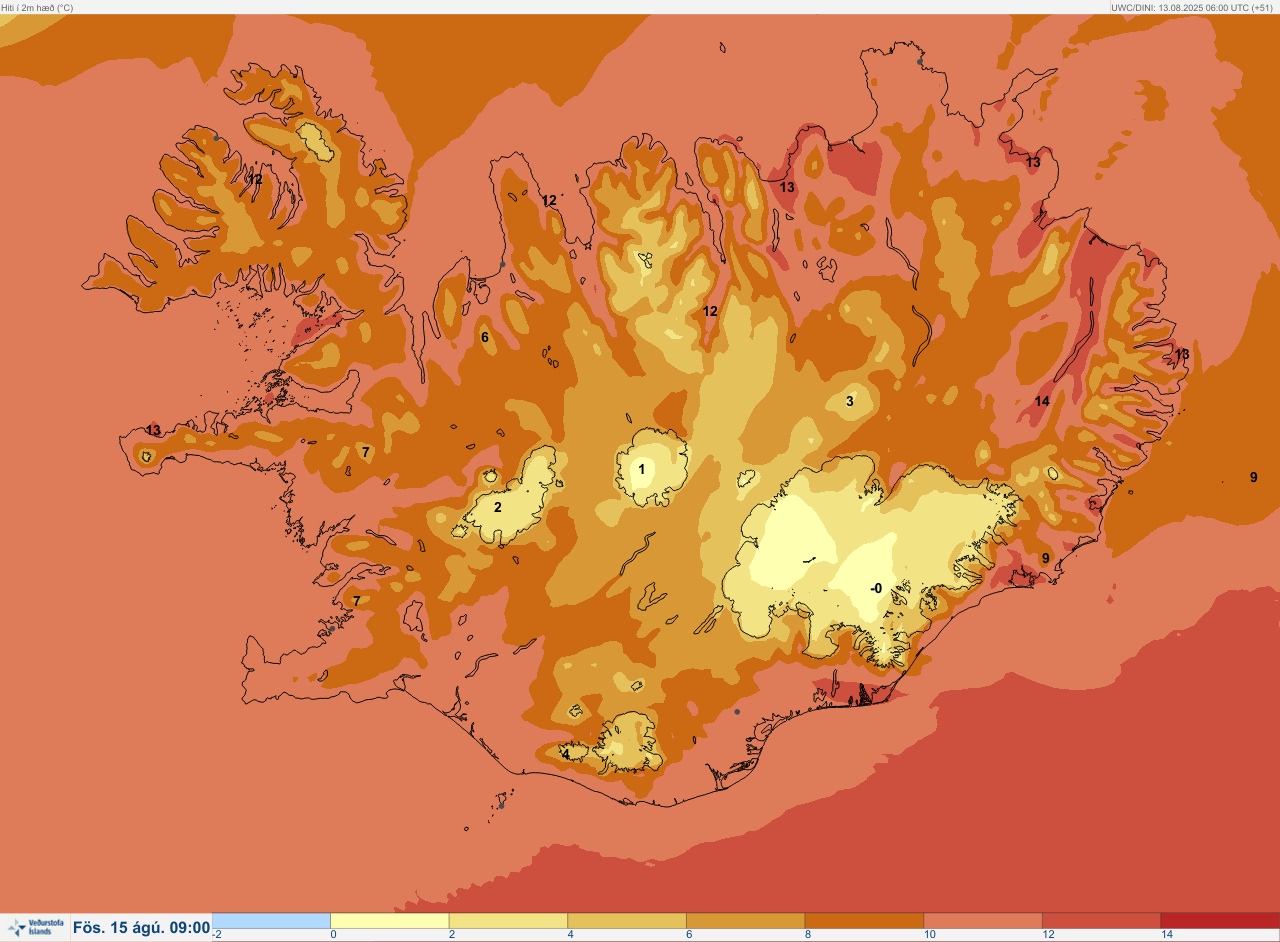
Task: Click the map title Hiti í 2m hæð (°C)
Action: [37, 7]
